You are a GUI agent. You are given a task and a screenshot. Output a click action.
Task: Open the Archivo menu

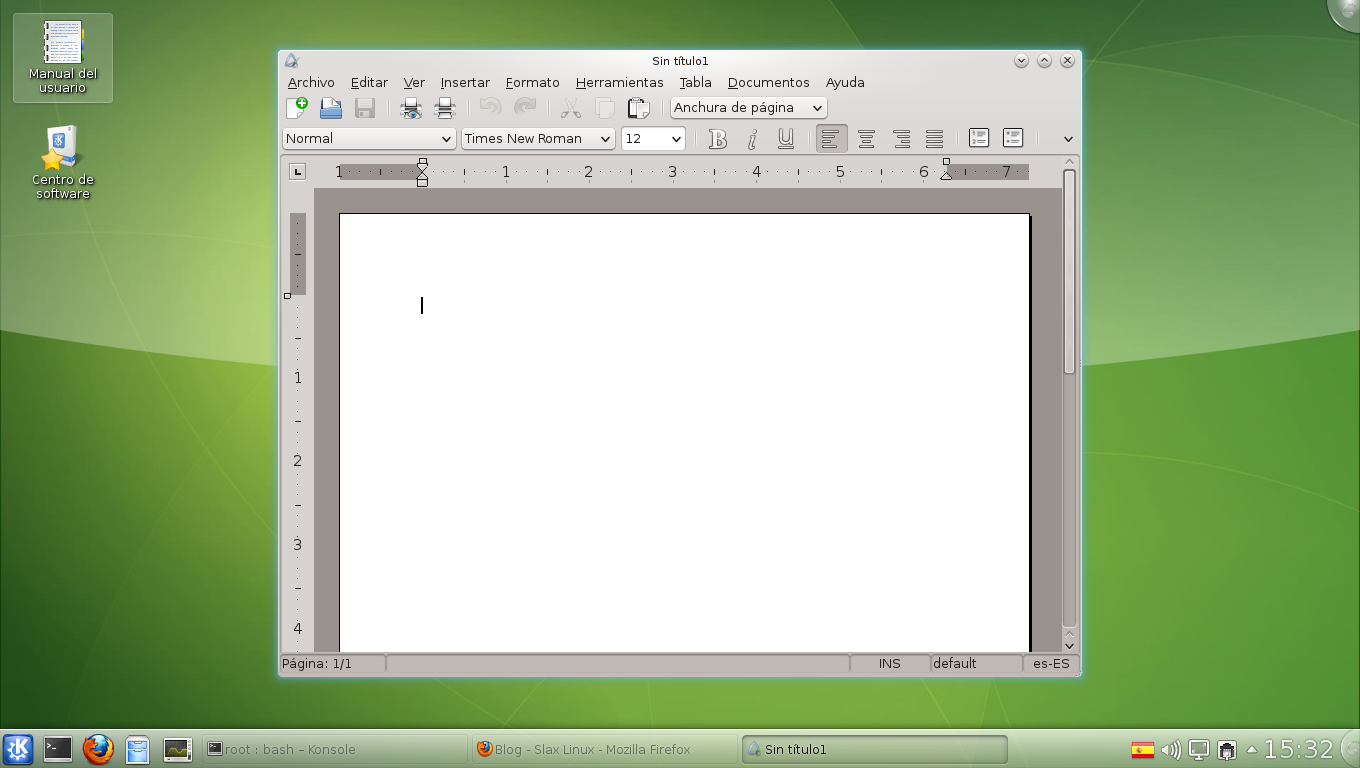[311, 82]
